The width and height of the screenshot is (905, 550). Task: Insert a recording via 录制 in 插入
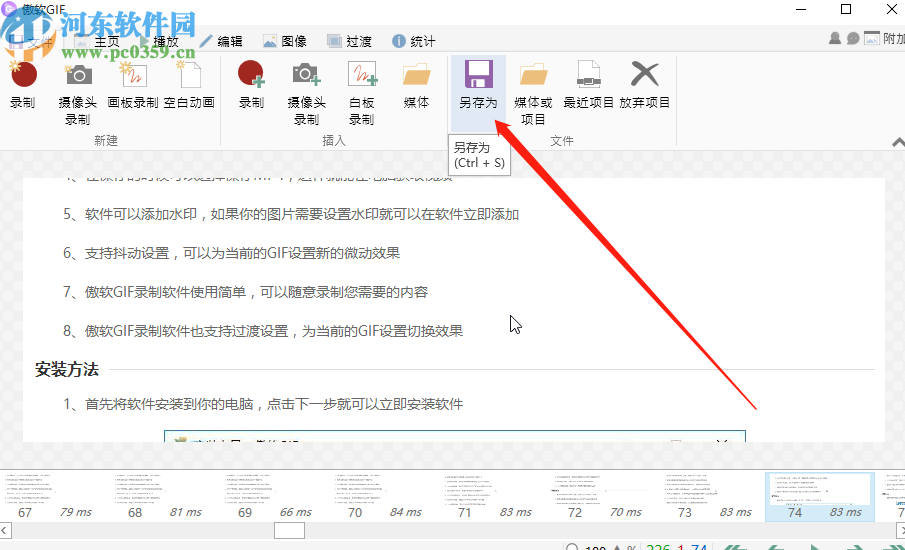click(x=252, y=85)
